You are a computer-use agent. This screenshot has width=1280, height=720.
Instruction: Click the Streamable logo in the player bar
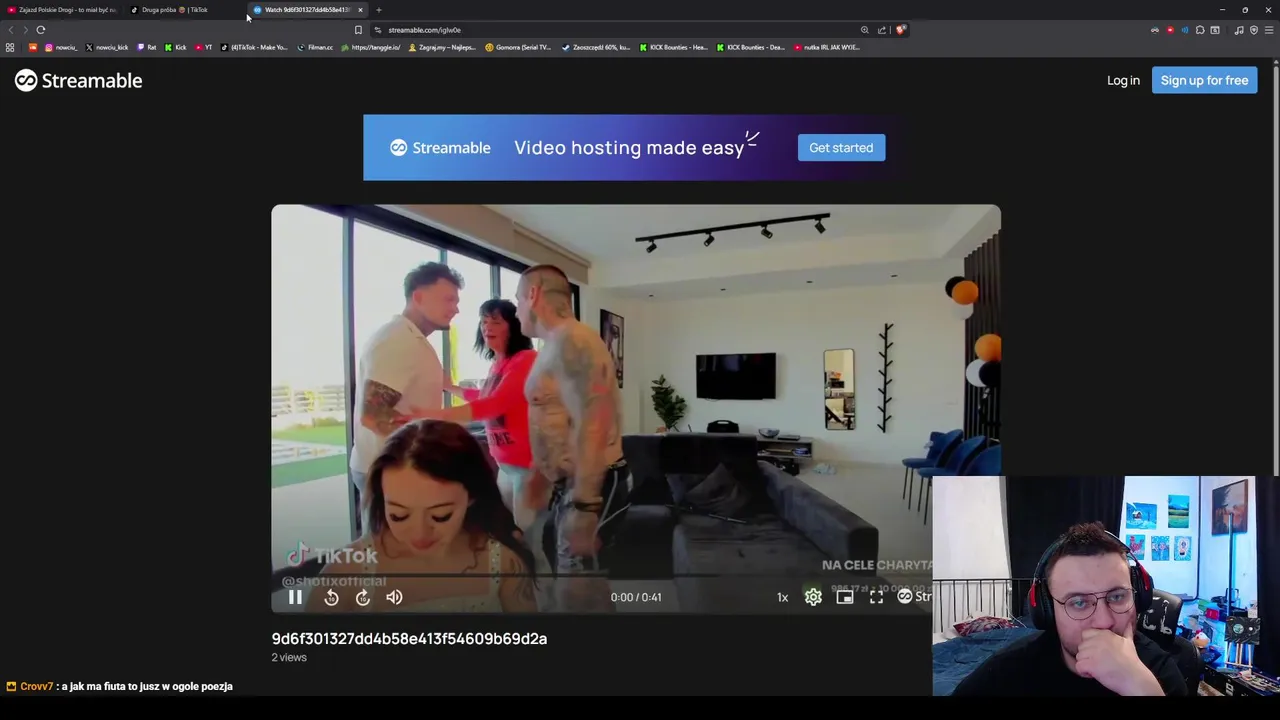(x=914, y=597)
